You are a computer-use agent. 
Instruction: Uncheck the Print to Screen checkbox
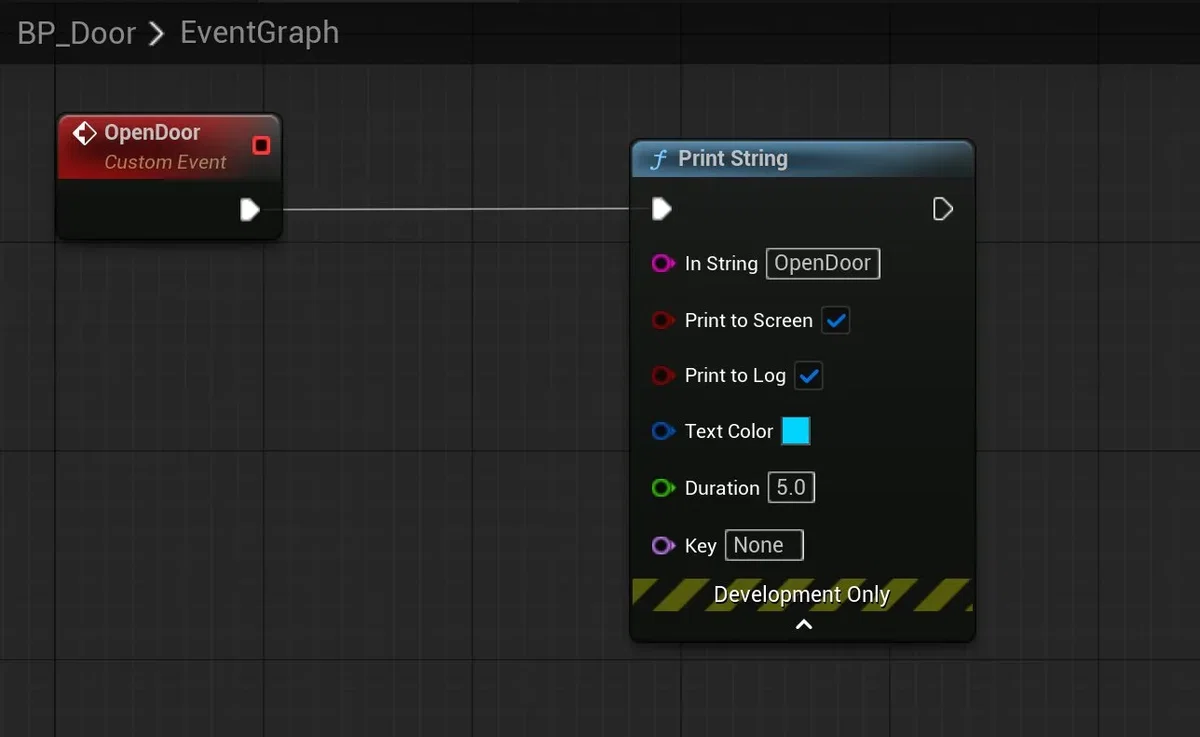click(836, 321)
